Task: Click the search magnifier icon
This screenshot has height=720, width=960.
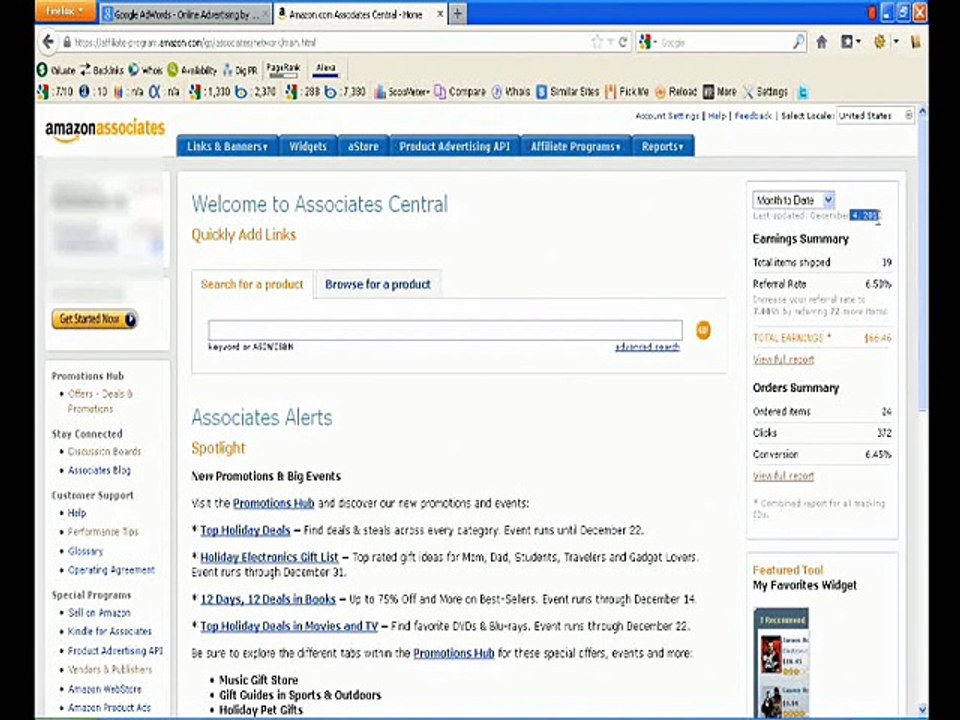Action: [x=798, y=42]
